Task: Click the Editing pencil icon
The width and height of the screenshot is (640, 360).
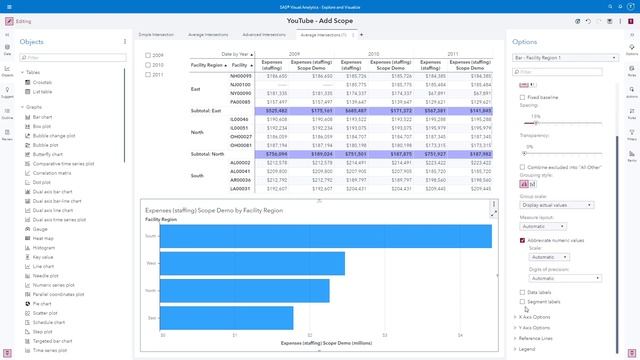Action: coord(9,21)
